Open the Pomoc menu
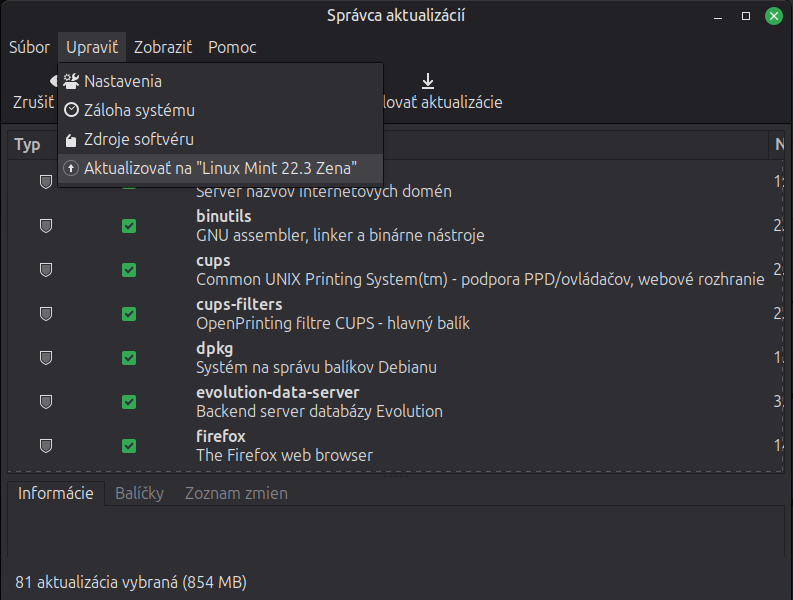793x600 pixels. point(232,47)
